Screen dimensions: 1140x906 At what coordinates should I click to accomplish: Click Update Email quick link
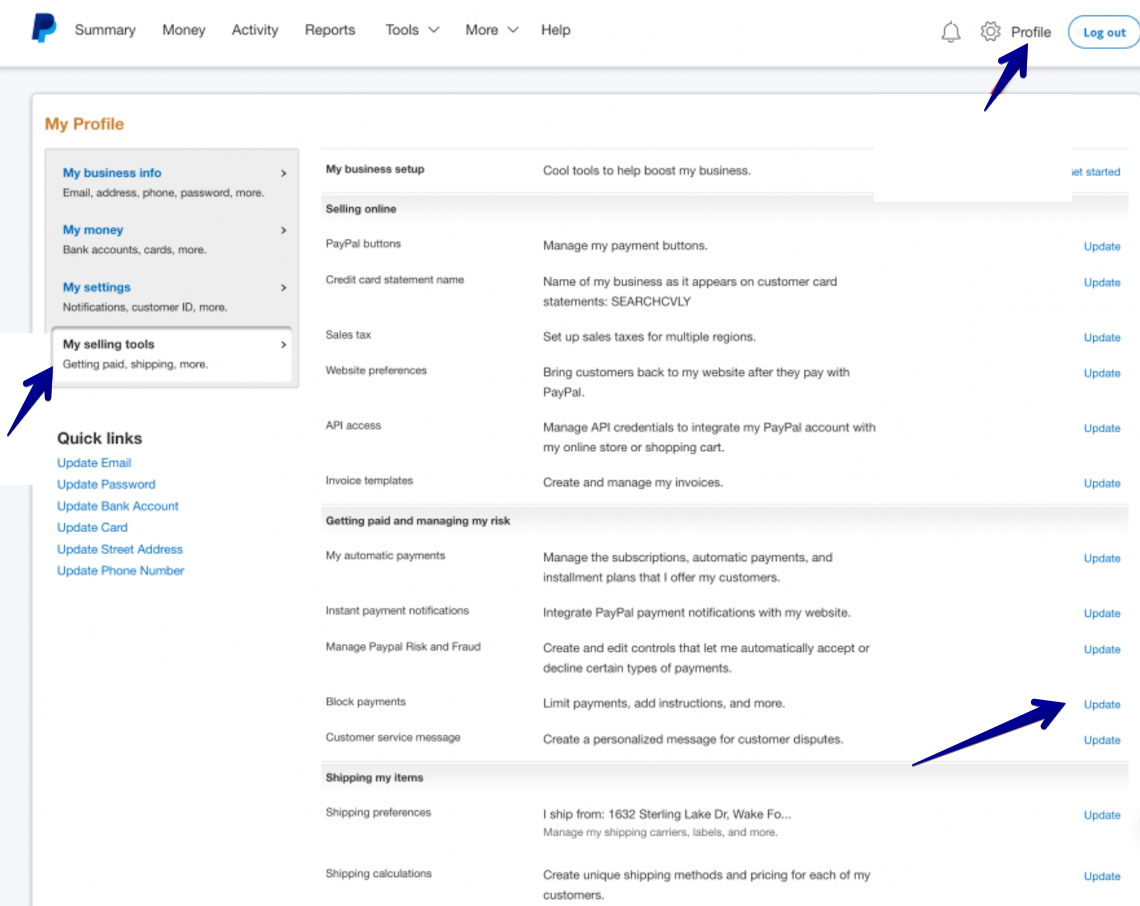94,463
